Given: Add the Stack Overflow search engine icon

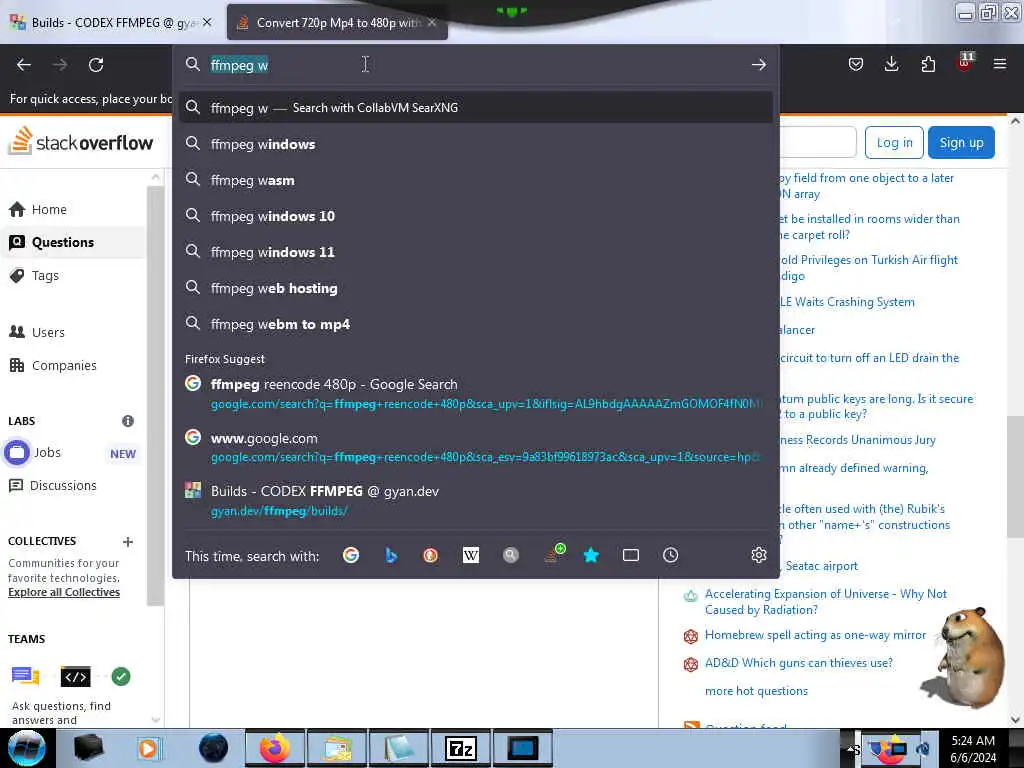Looking at the screenshot, I should [554, 554].
